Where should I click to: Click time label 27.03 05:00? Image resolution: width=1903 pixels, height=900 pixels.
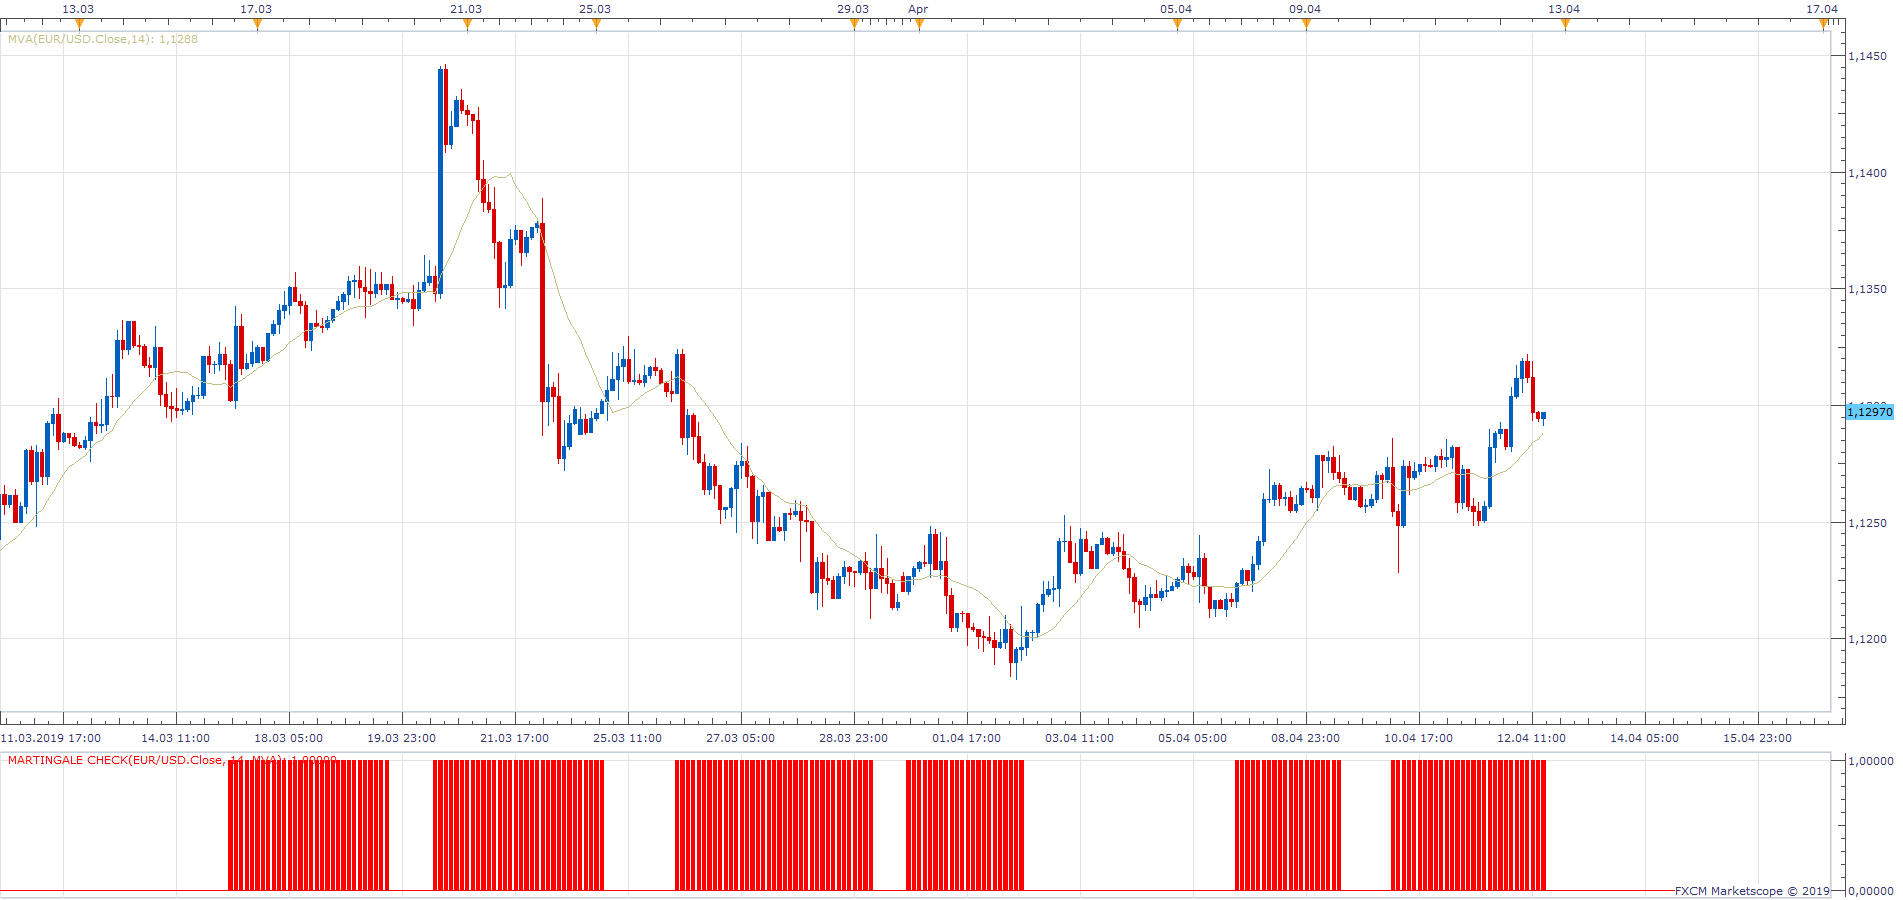pos(741,738)
